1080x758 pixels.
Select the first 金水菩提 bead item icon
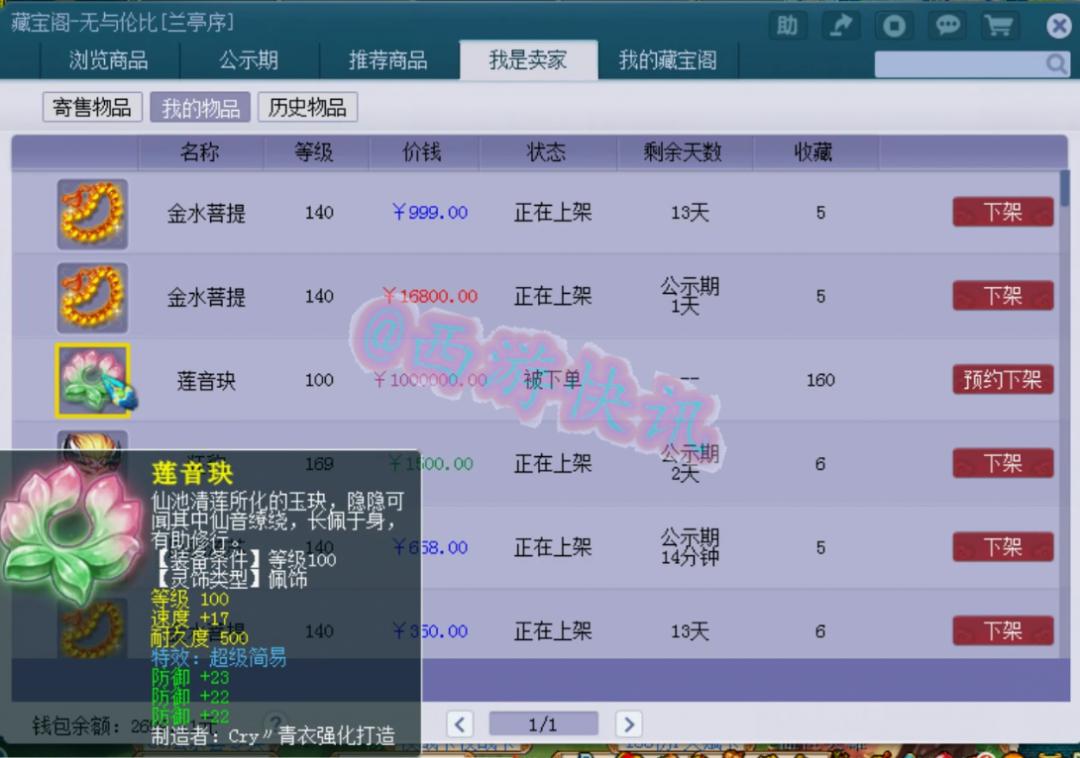click(93, 212)
